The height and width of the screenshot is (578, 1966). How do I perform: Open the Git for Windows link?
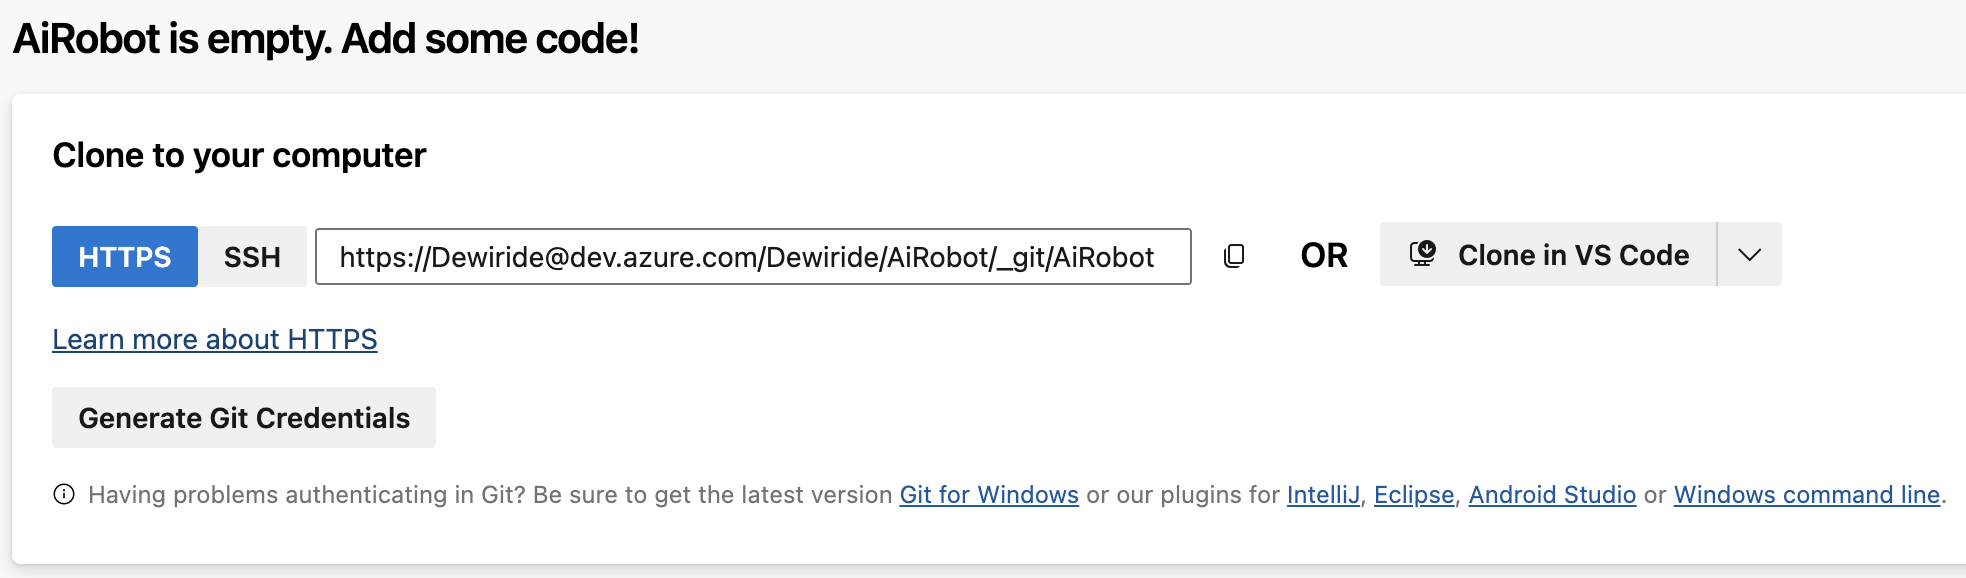pos(989,495)
